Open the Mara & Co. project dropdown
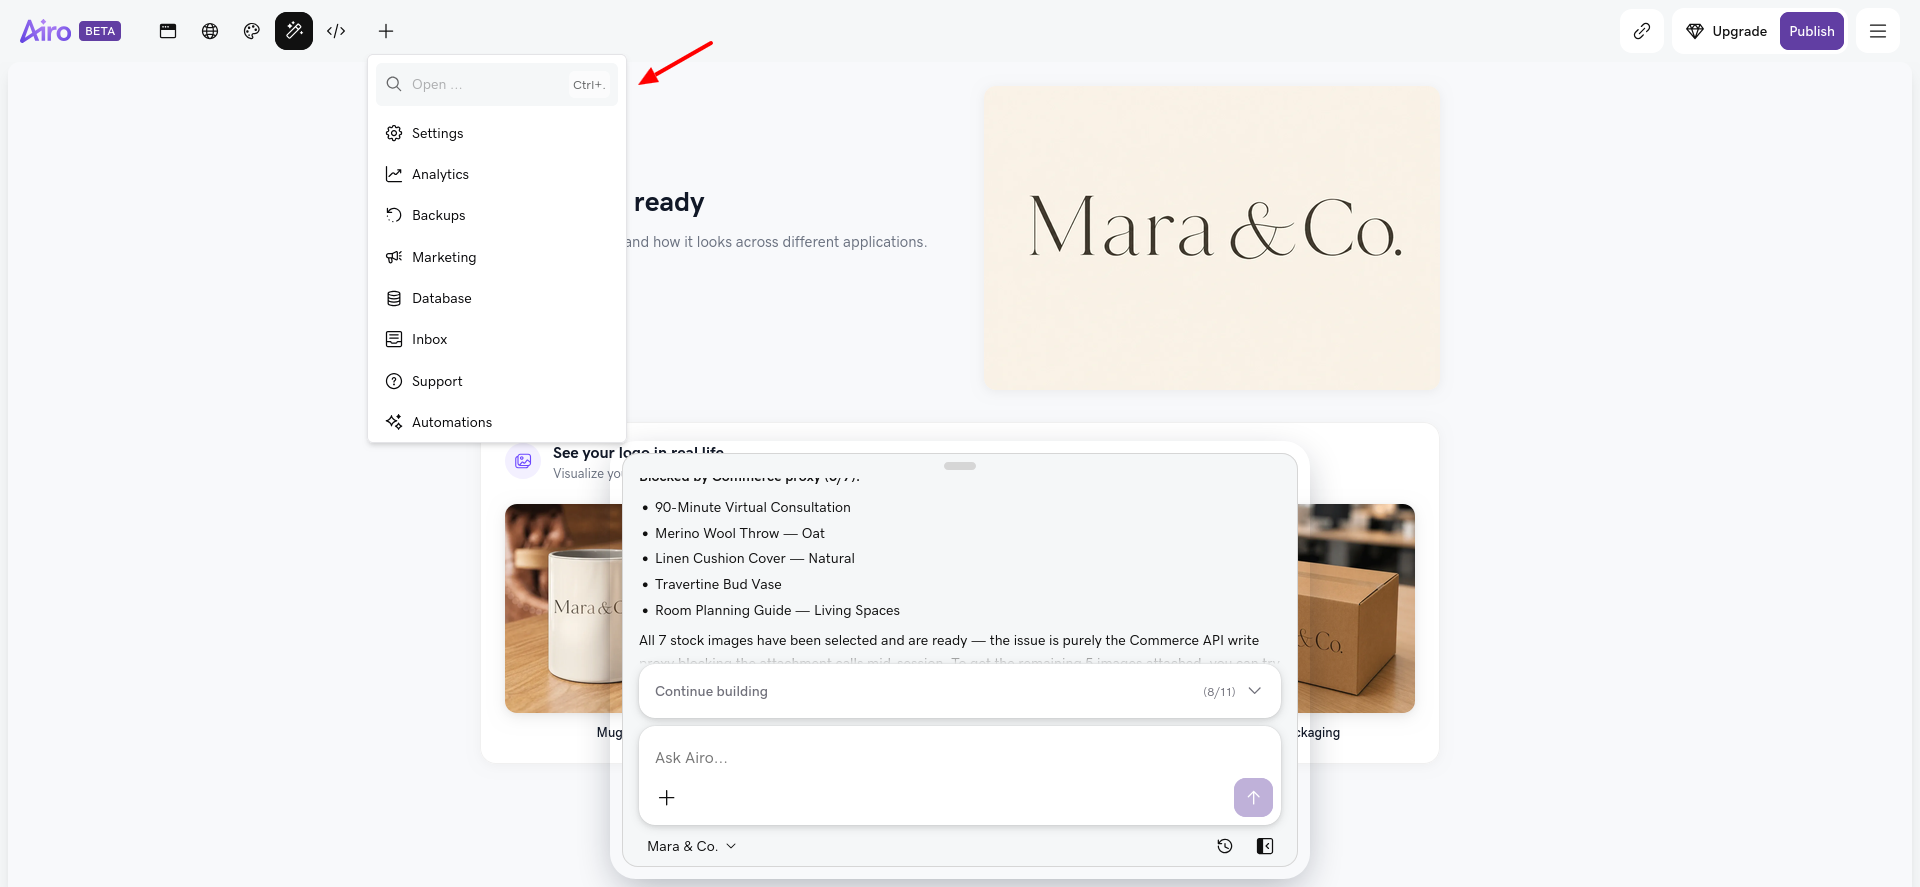Screen dimensions: 1920x887 692,846
